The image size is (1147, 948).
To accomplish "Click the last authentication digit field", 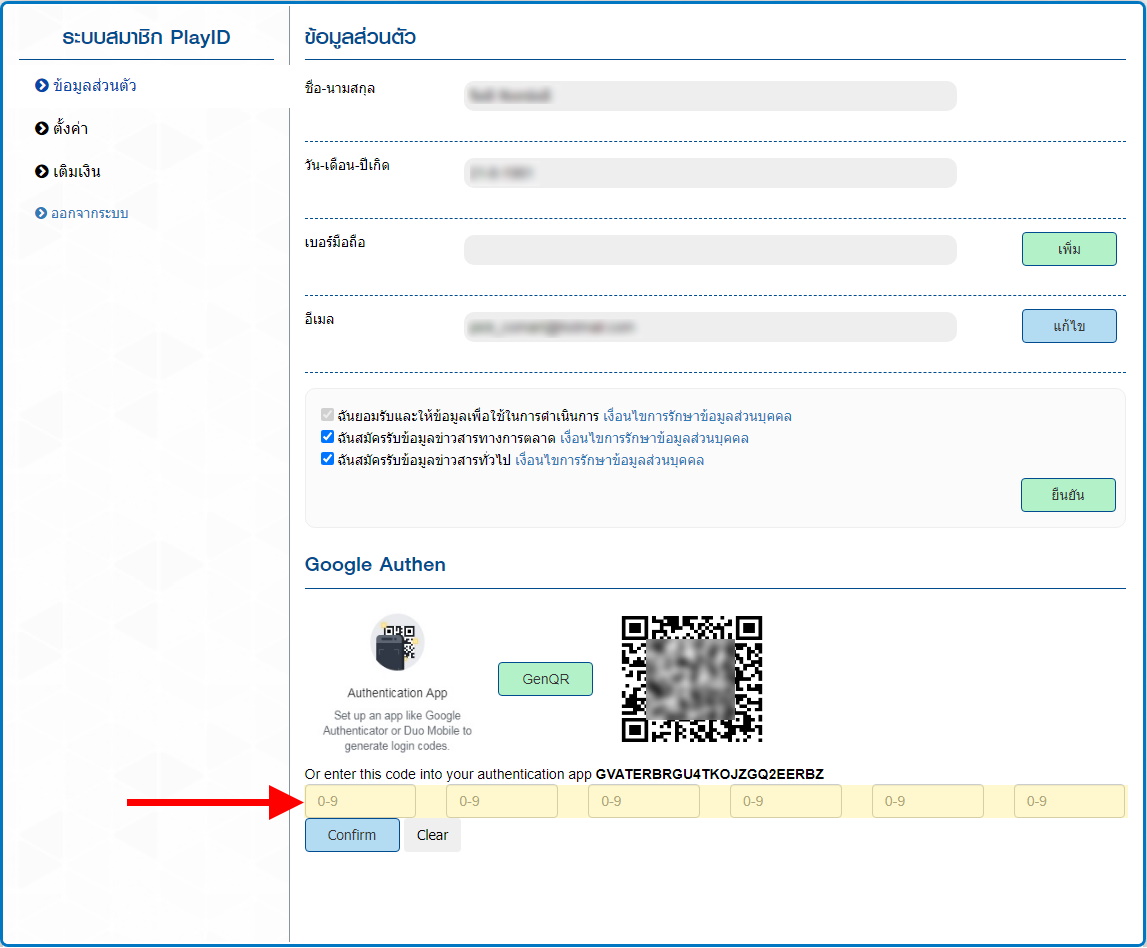I will pos(1069,801).
